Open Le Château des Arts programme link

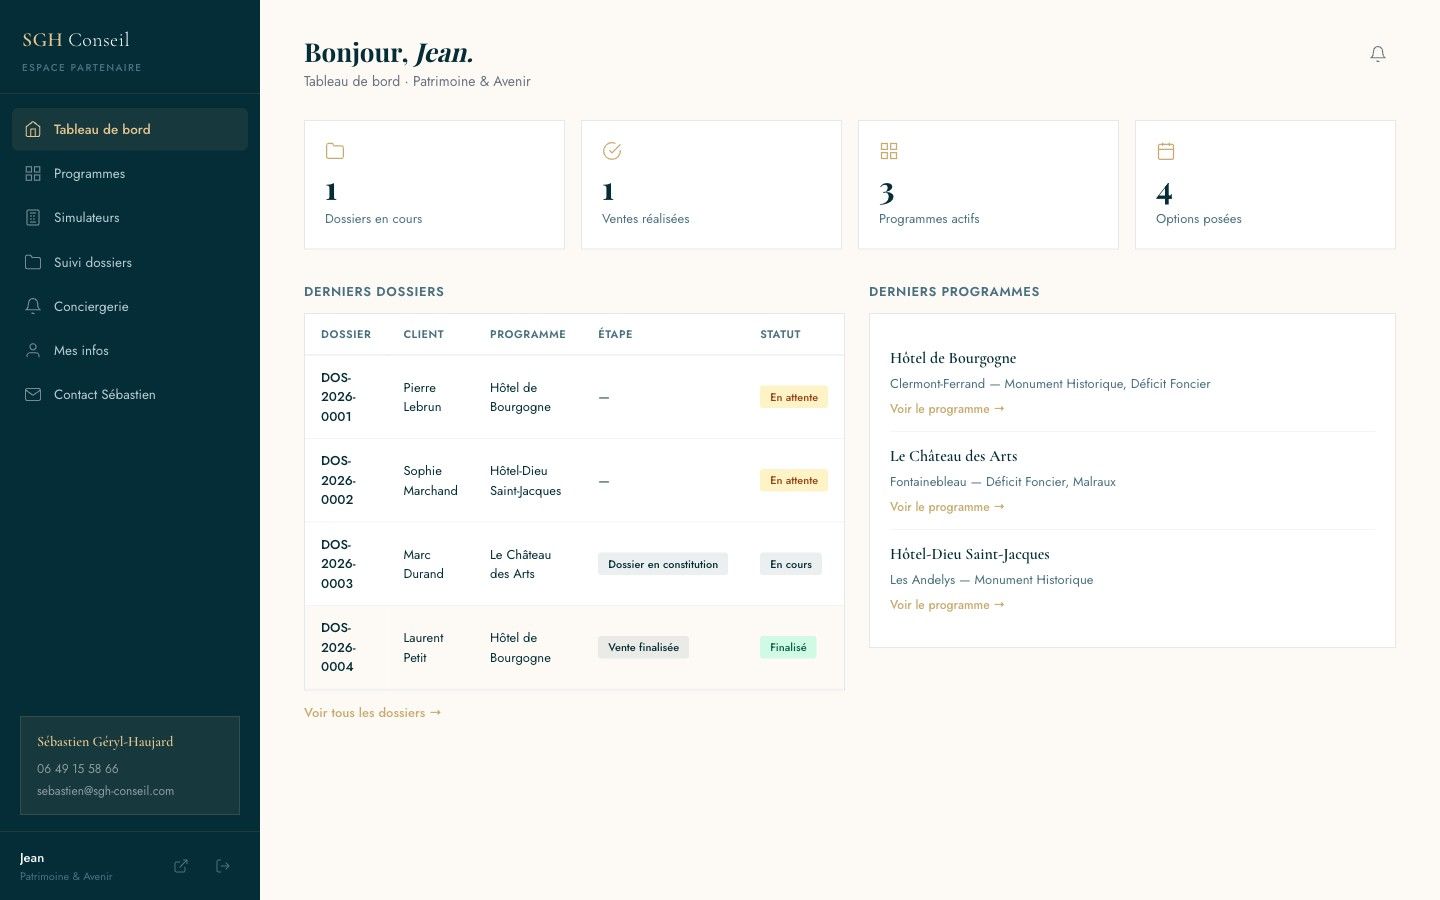946,506
